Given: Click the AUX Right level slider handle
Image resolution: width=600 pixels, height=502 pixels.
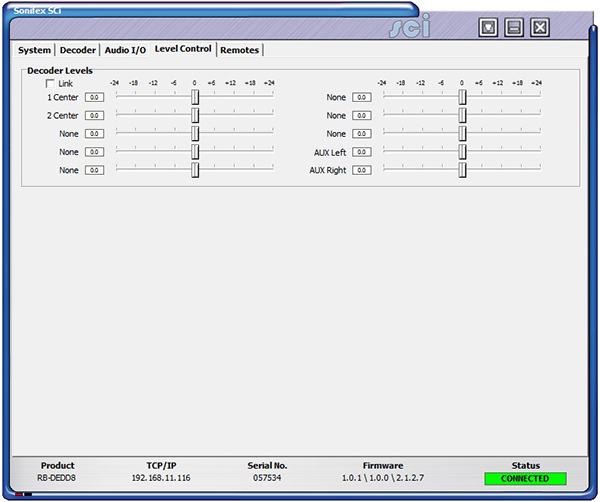Looking at the screenshot, I should click(x=463, y=170).
